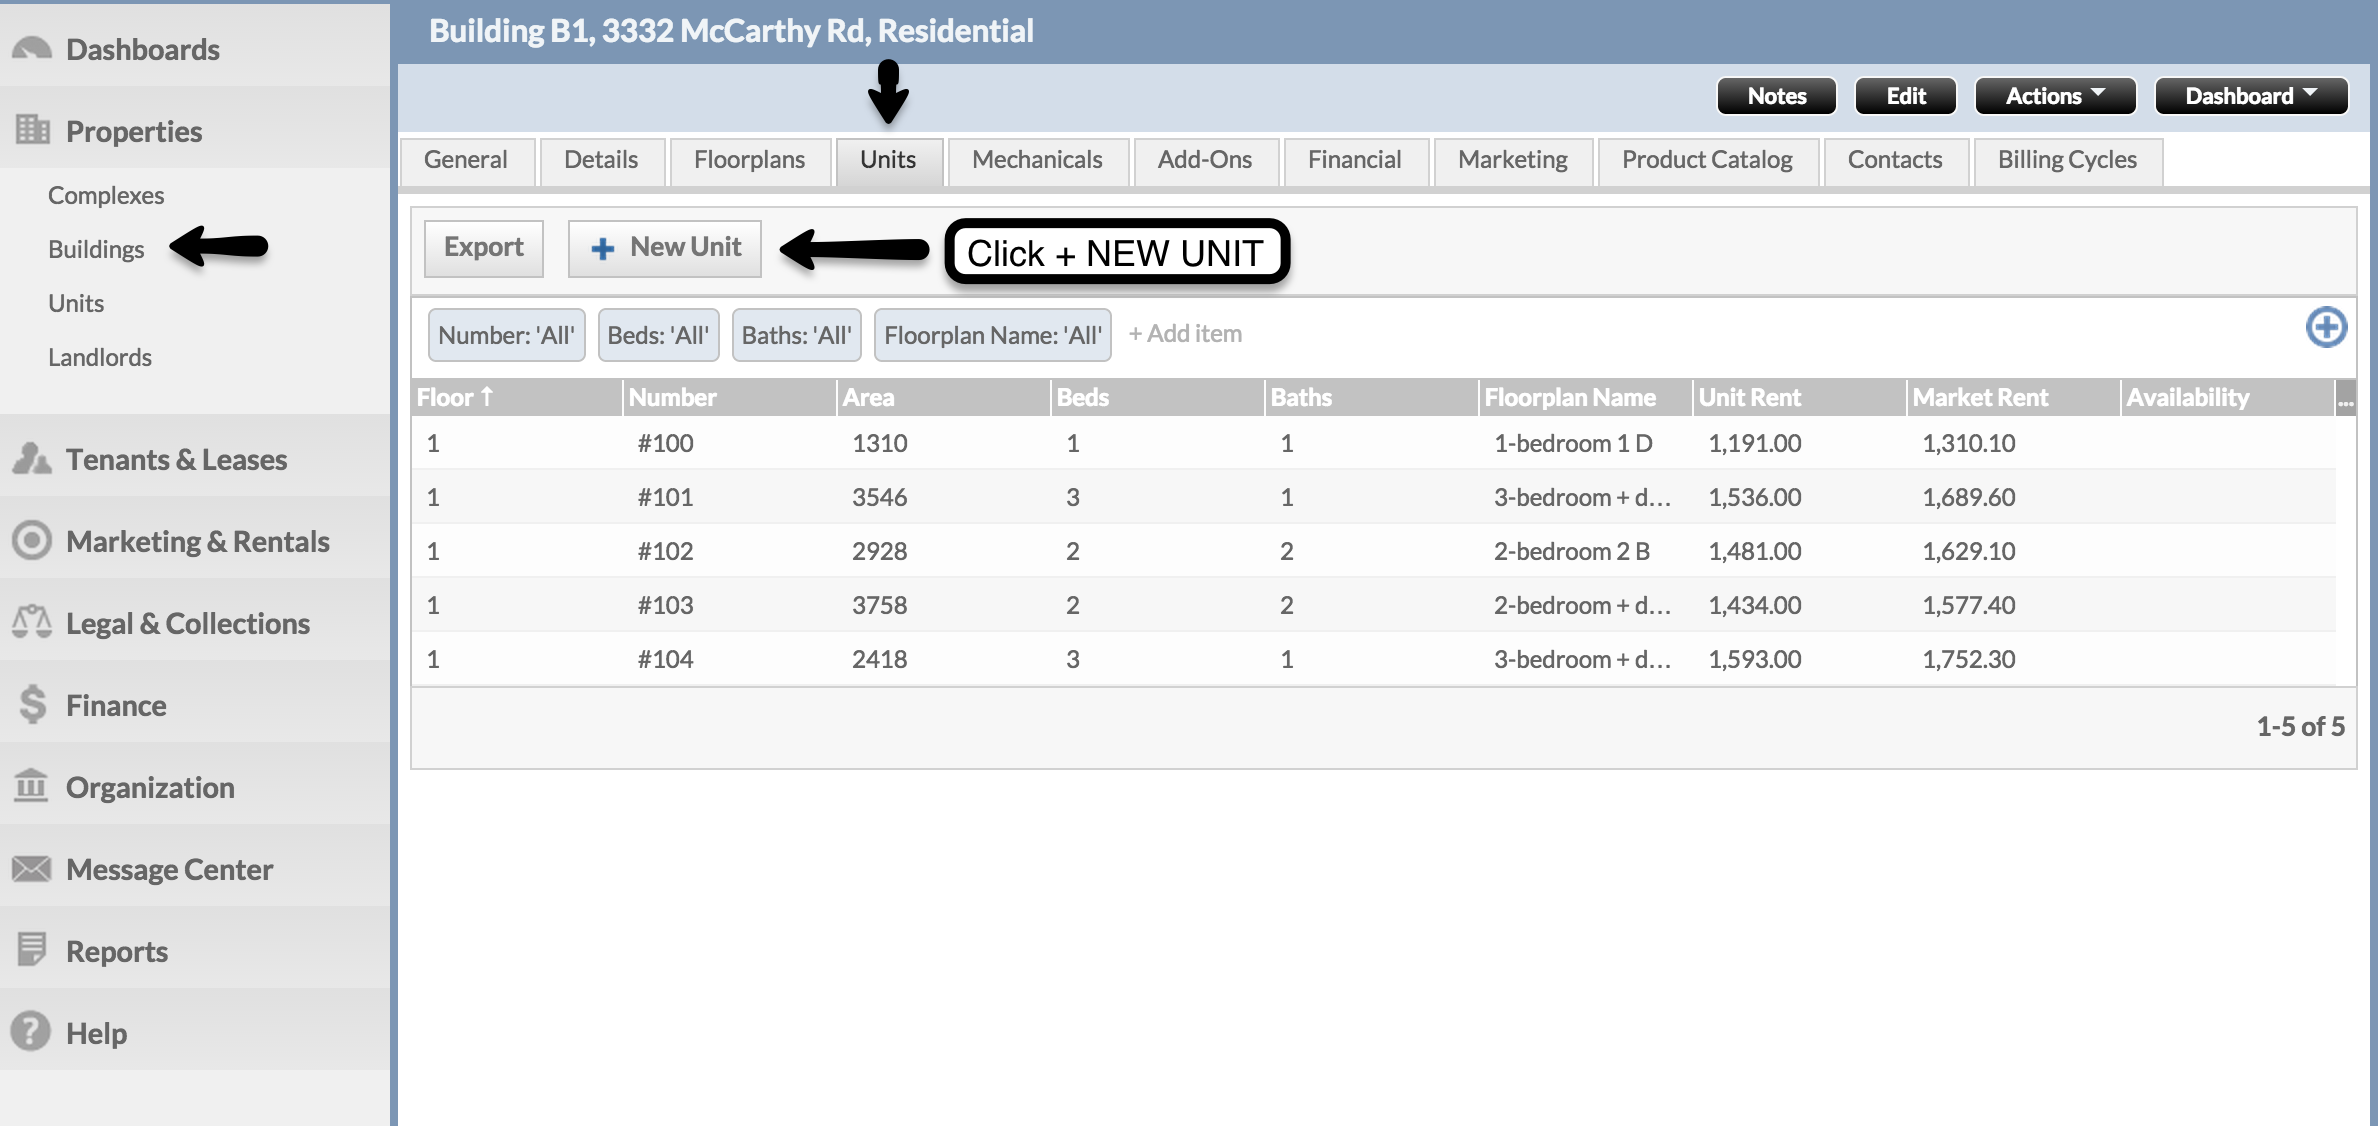Click the Beds: 'All' filter chip

click(x=658, y=335)
